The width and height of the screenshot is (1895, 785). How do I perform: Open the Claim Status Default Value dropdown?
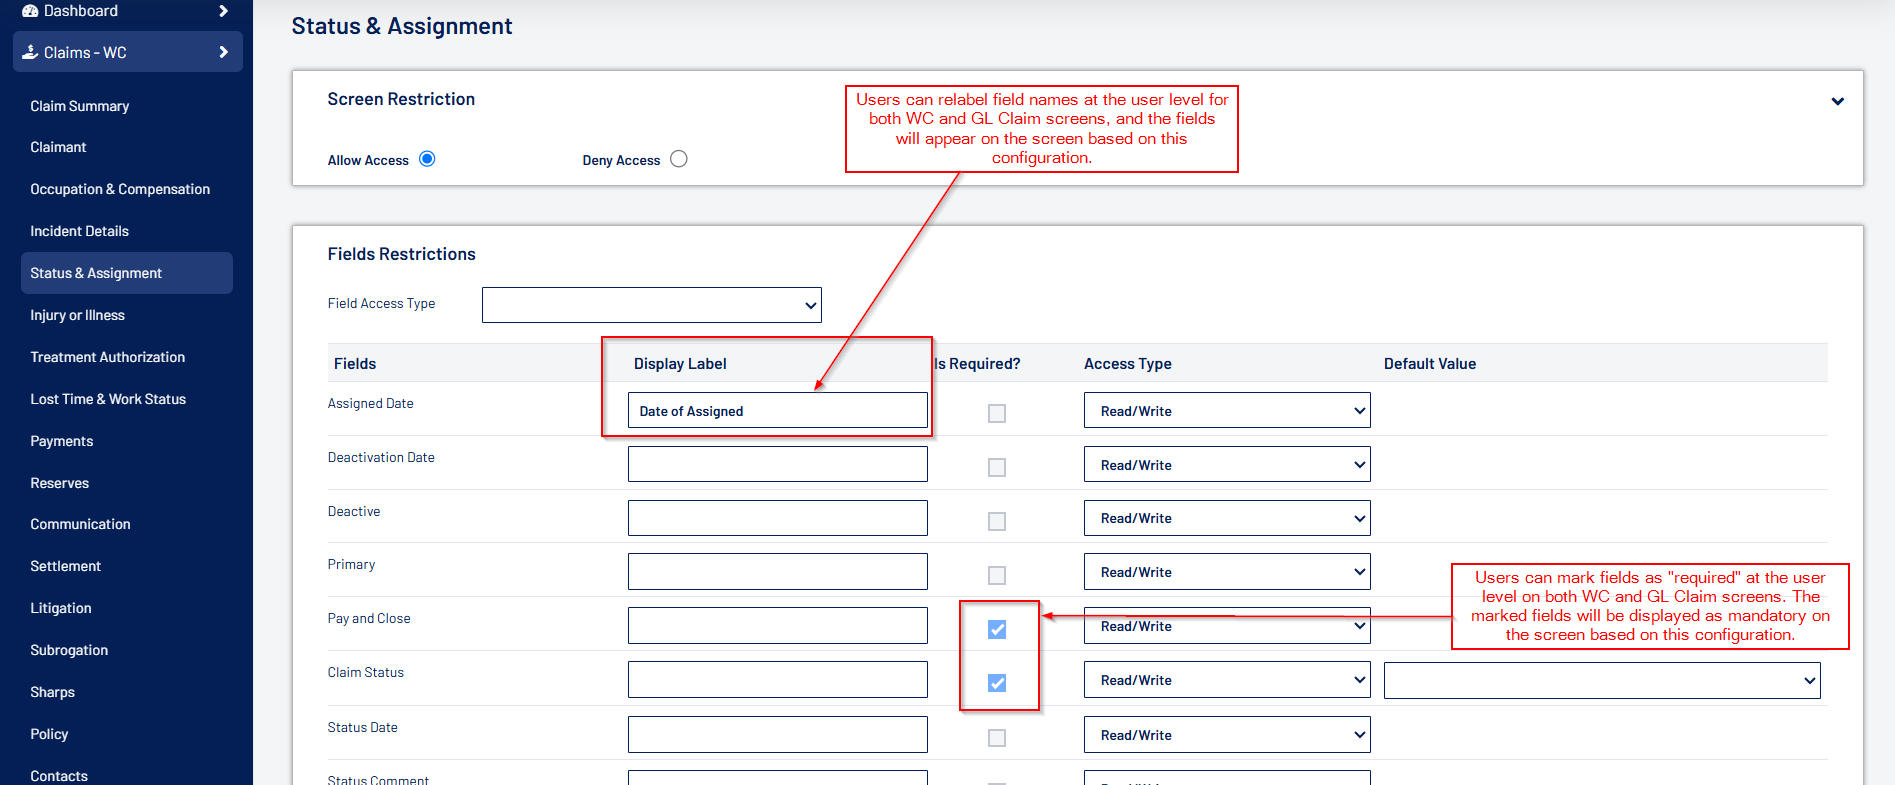click(1601, 681)
